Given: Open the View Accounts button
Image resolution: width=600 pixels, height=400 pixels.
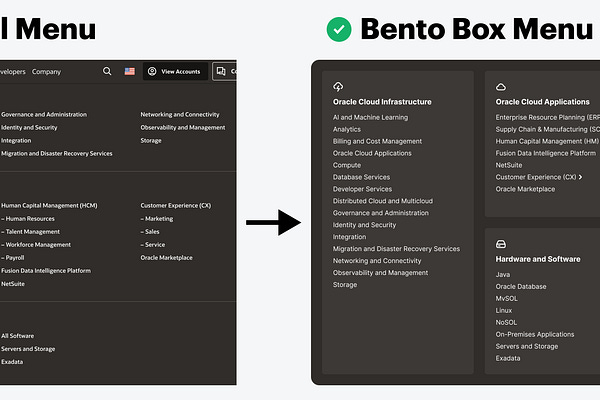Looking at the screenshot, I should point(173,72).
